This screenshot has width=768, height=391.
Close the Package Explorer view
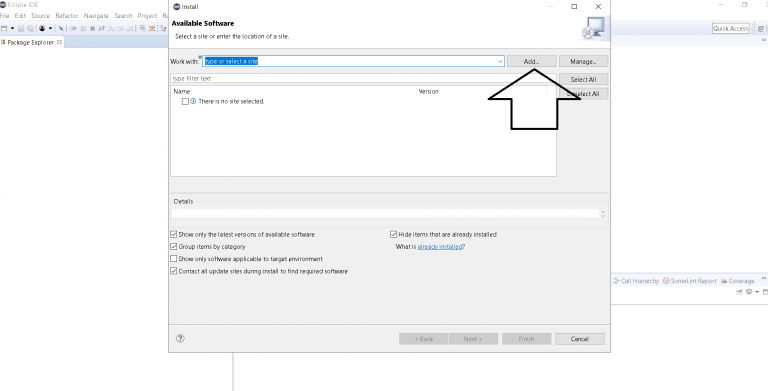coord(60,42)
